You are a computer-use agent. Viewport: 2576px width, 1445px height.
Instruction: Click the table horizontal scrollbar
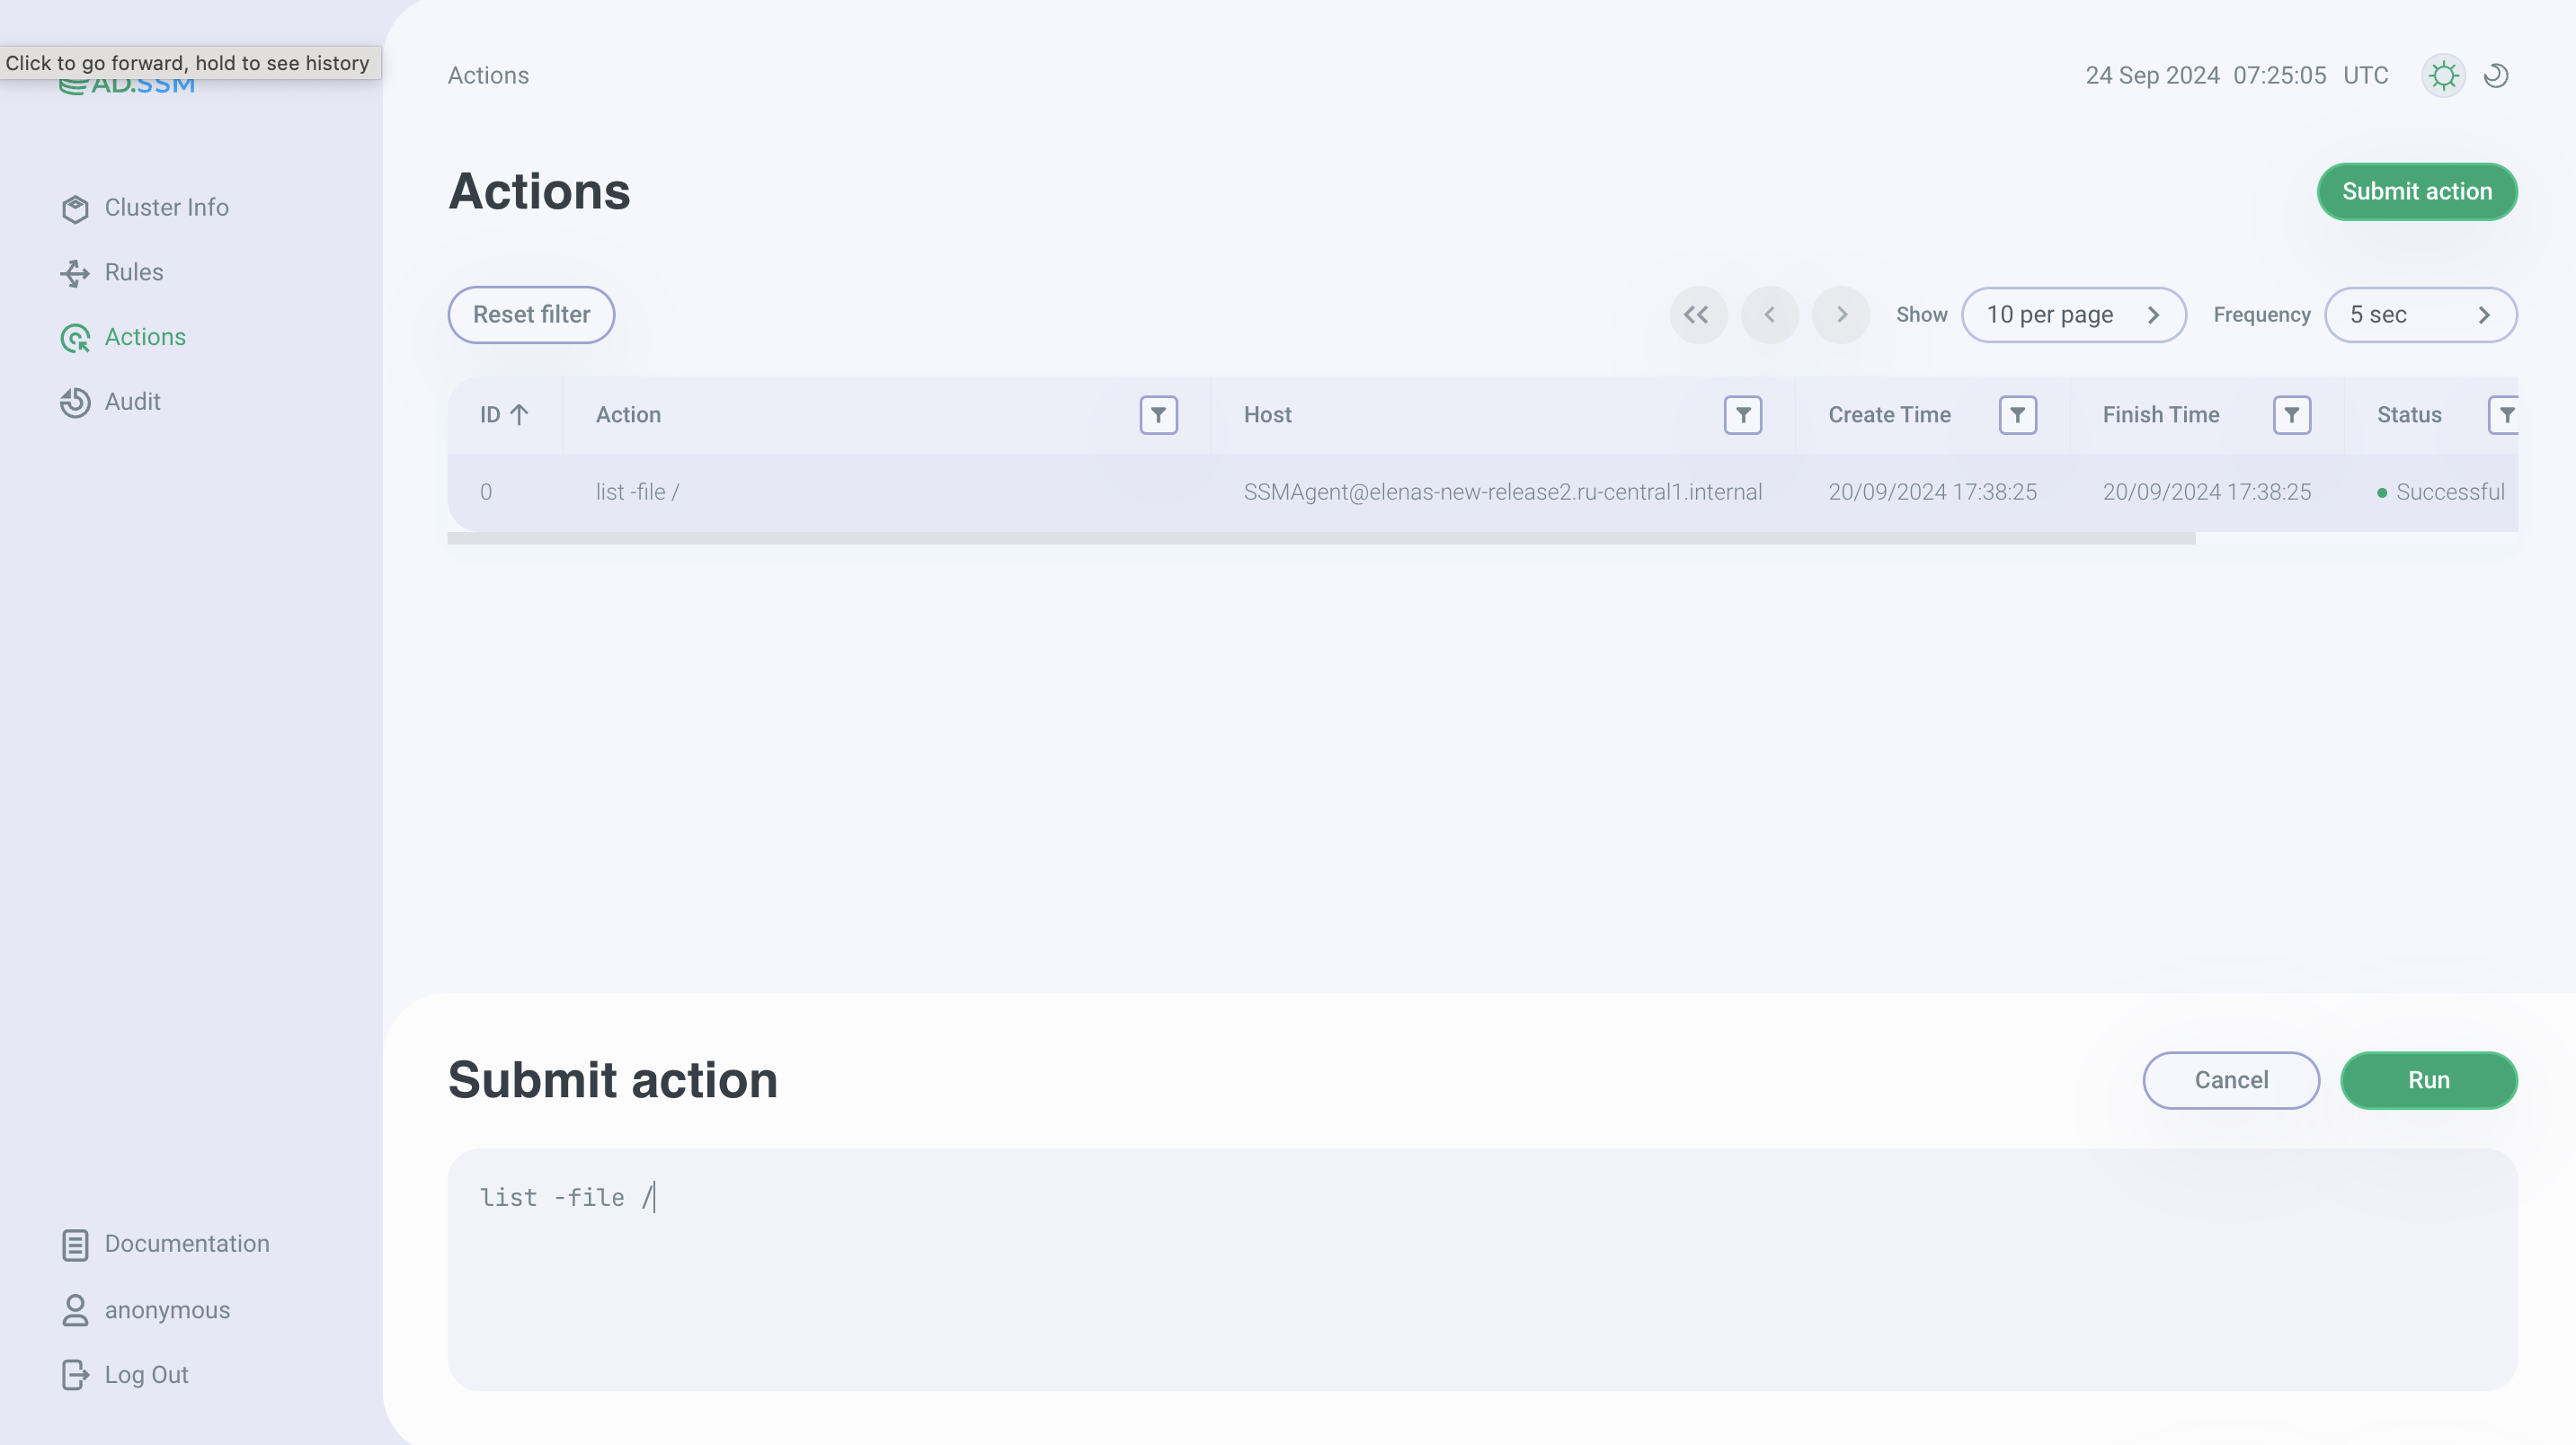(x=1320, y=539)
